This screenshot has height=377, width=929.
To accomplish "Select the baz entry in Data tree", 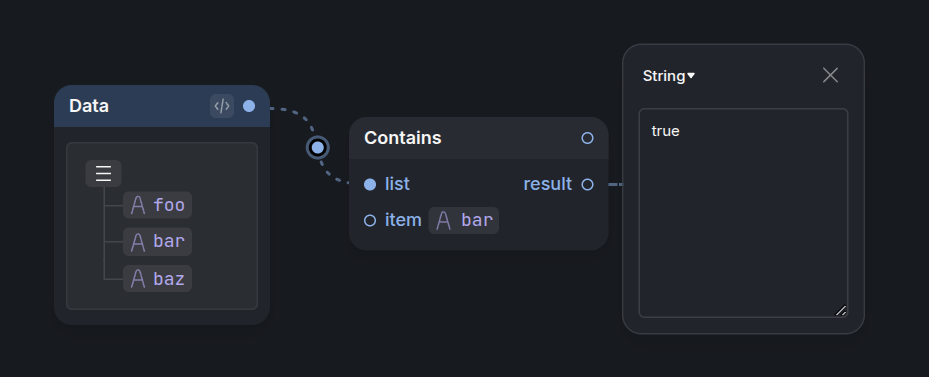I will pos(158,278).
